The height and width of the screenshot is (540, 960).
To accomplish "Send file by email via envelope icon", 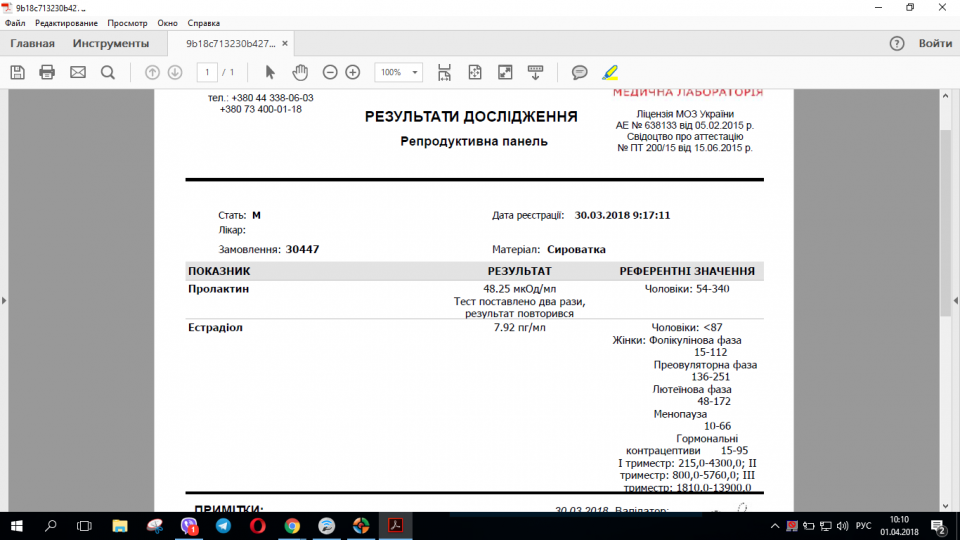I will 77,72.
